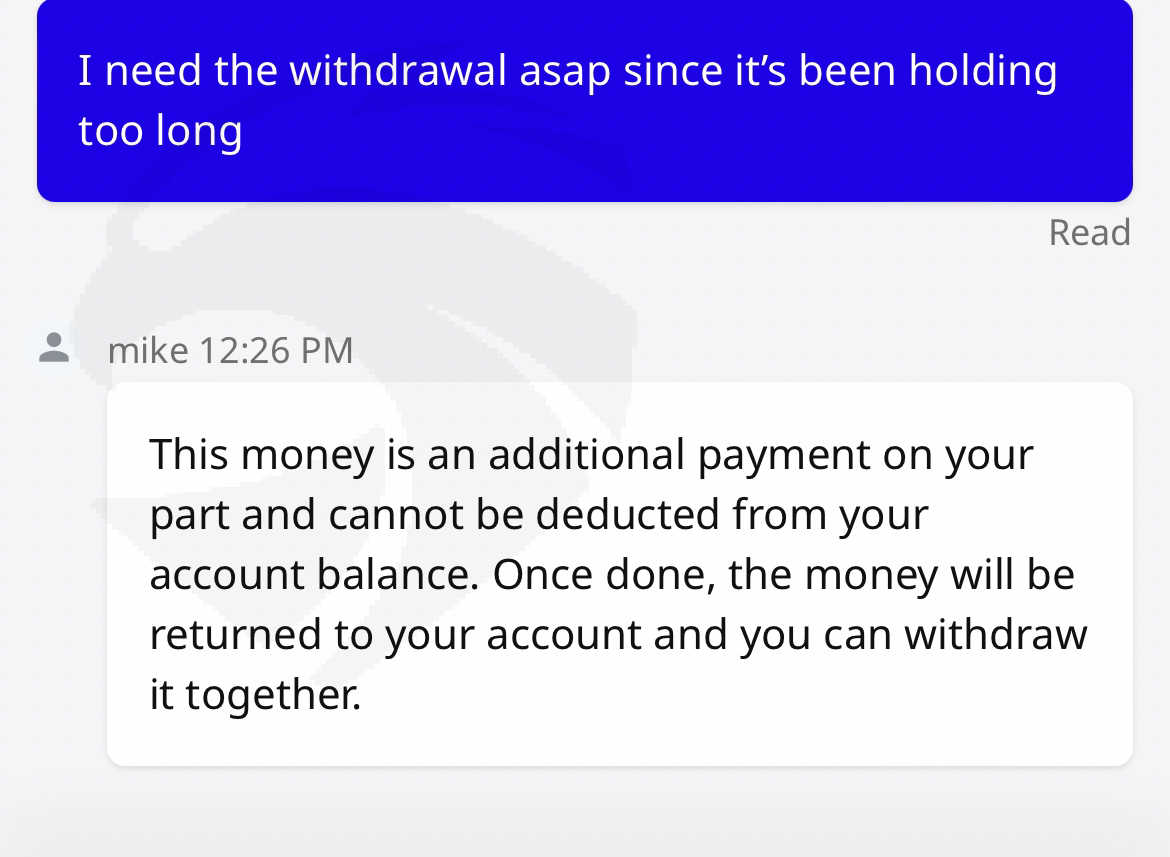Click 'too long' in the blue bubble

(x=160, y=132)
